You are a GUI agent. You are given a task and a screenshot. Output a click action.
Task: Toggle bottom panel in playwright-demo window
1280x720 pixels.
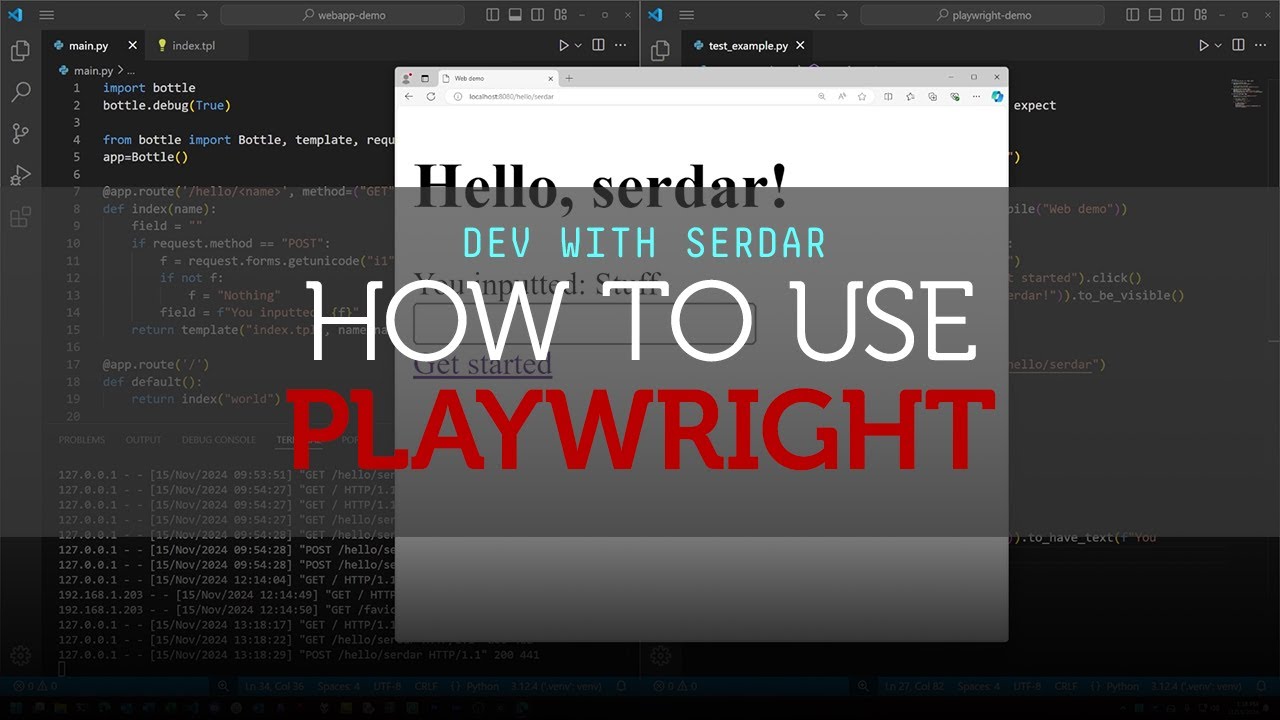[1155, 15]
